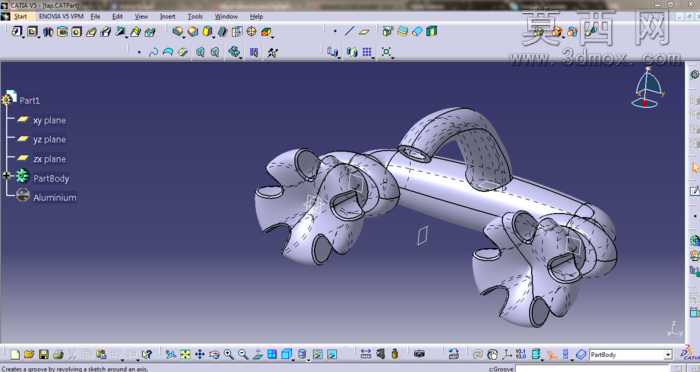Select the Shell tool
This screenshot has width=700, height=372.
point(222,32)
